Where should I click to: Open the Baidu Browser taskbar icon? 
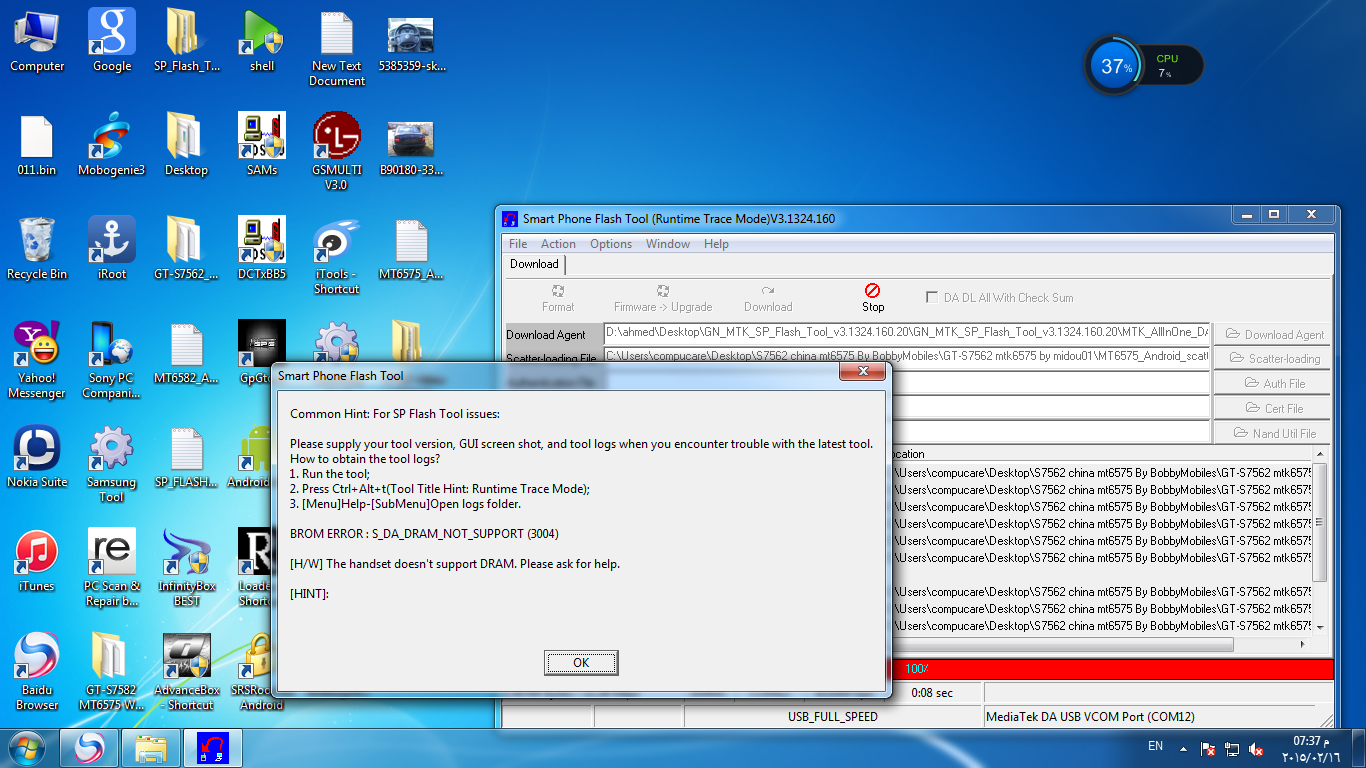point(89,748)
